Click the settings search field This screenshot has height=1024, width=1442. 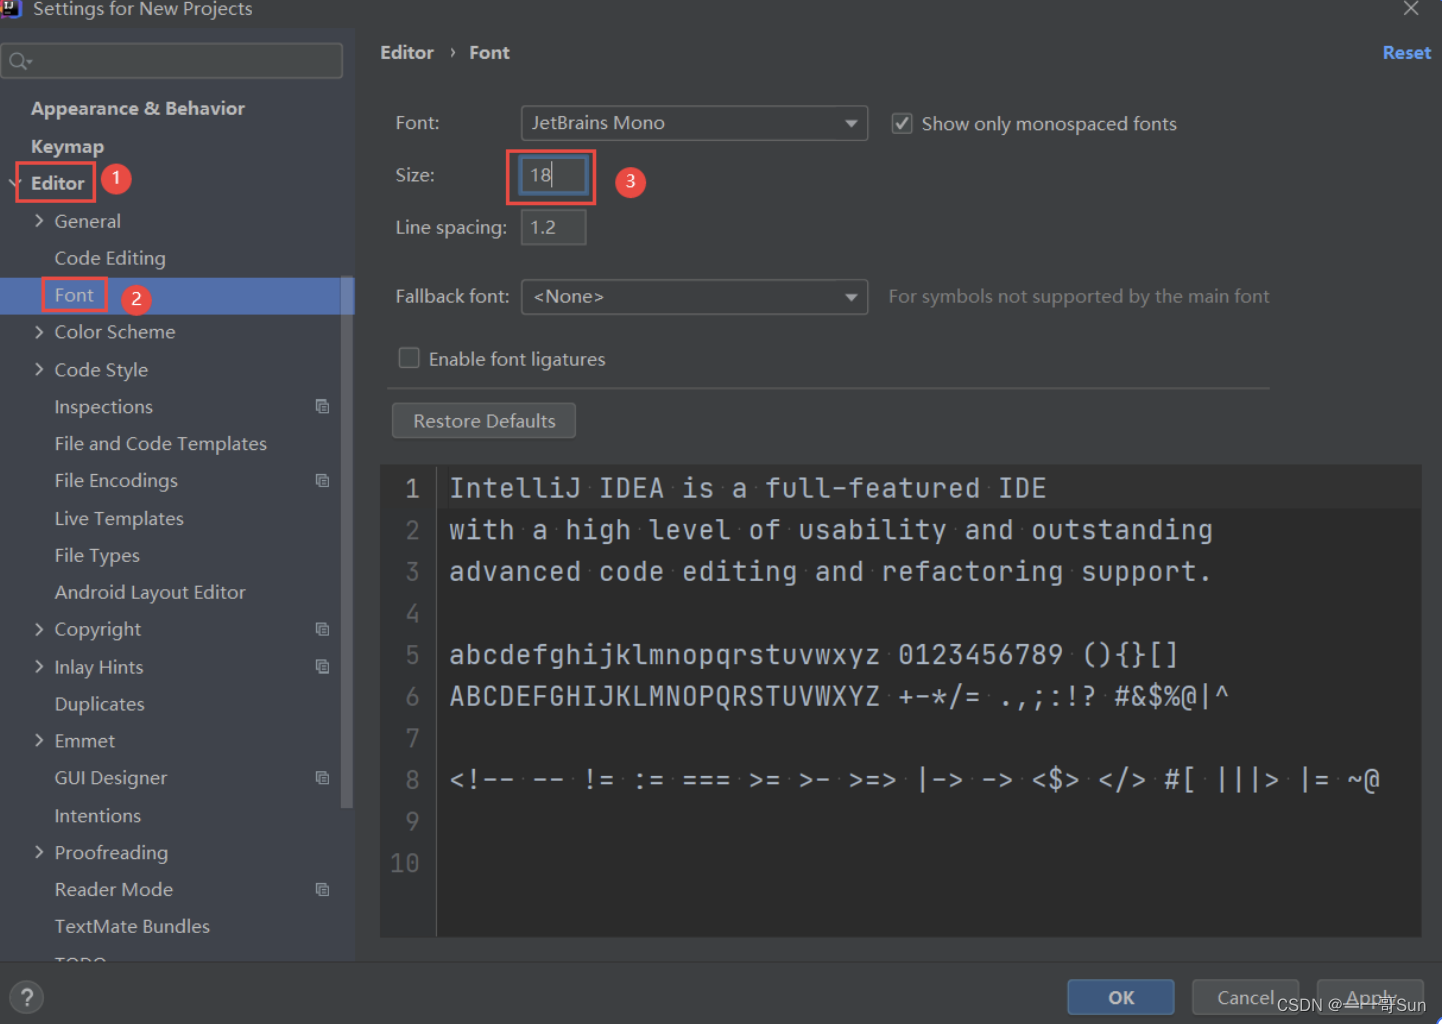pyautogui.click(x=172, y=61)
